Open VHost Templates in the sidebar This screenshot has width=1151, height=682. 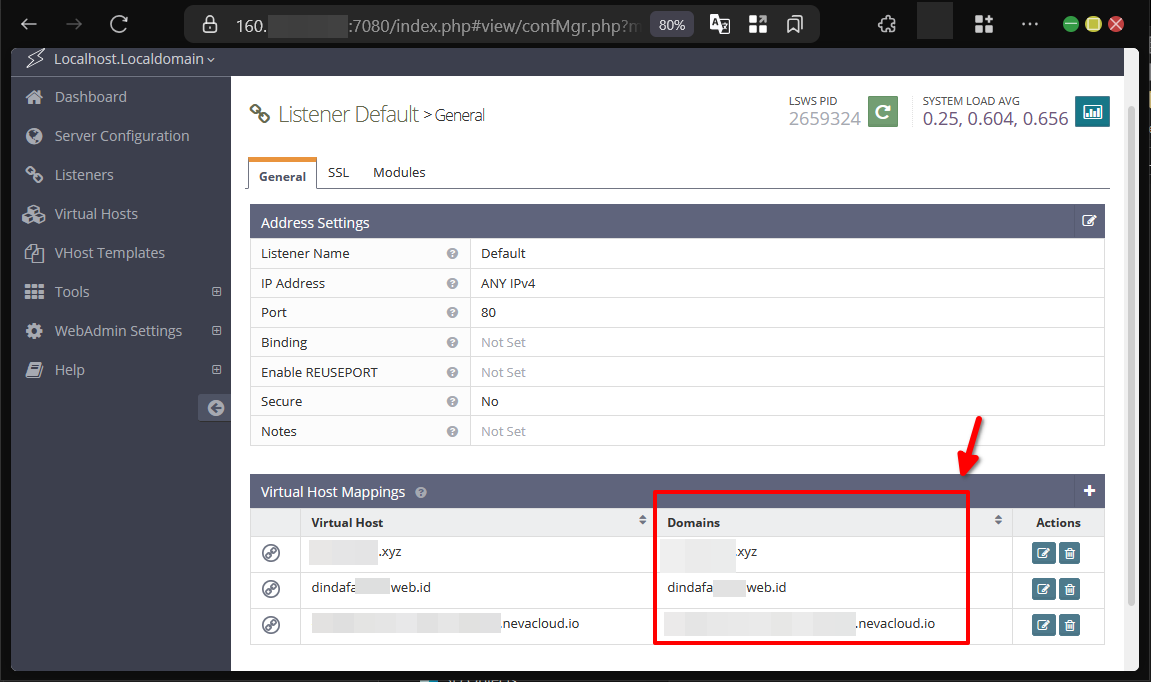click(109, 253)
